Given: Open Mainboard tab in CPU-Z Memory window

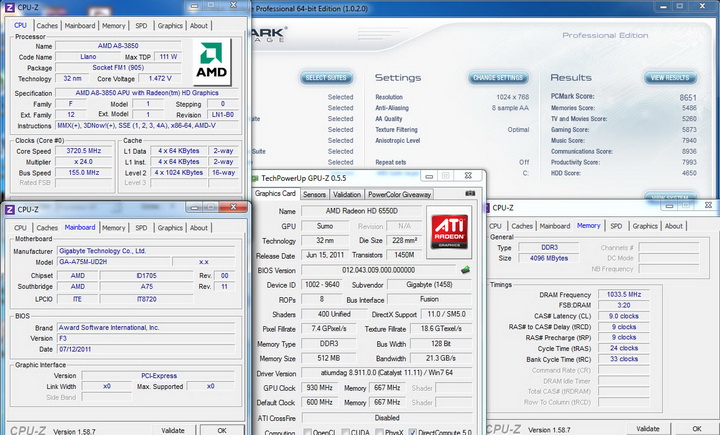Looking at the screenshot, I should tap(555, 226).
